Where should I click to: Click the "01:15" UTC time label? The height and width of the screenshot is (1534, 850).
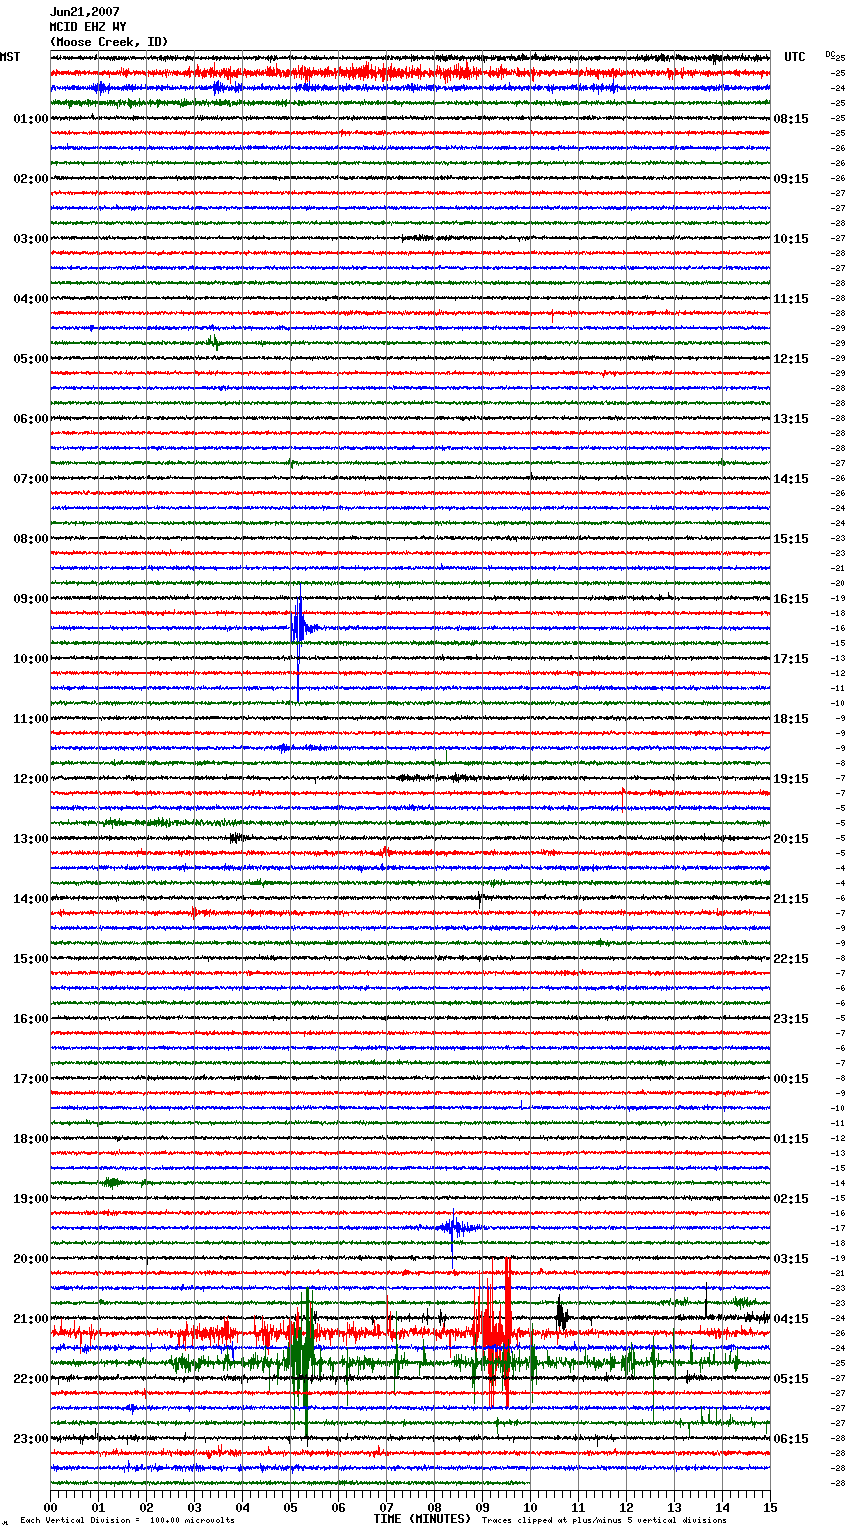(791, 1139)
